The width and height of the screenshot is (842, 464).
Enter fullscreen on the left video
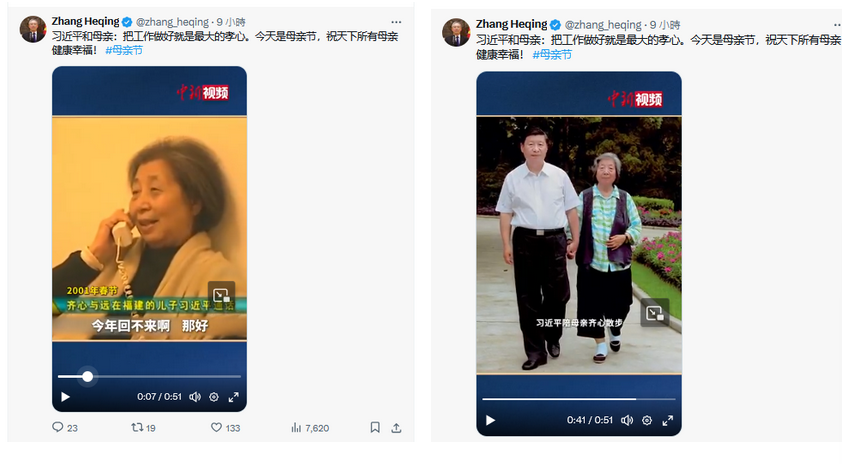click(x=234, y=397)
